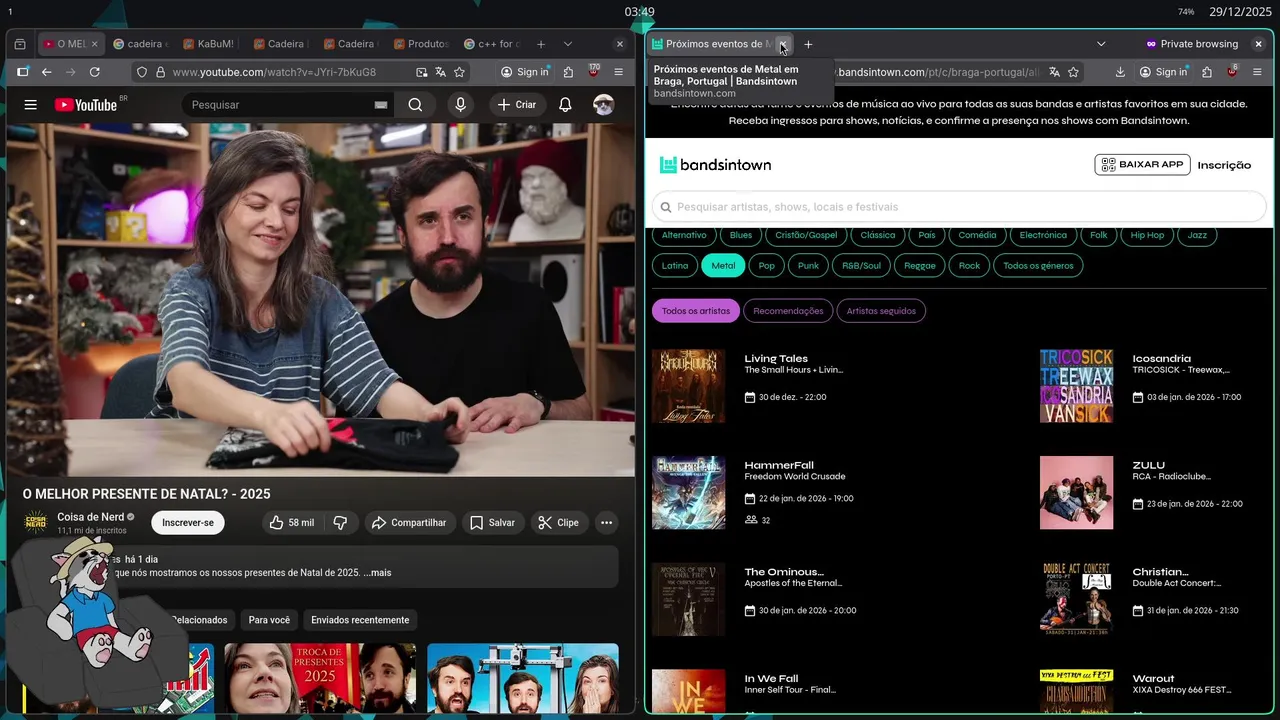Open the picture-in-picture icon in YouTube address bar
Screen dimensions: 1280x720
[422, 72]
